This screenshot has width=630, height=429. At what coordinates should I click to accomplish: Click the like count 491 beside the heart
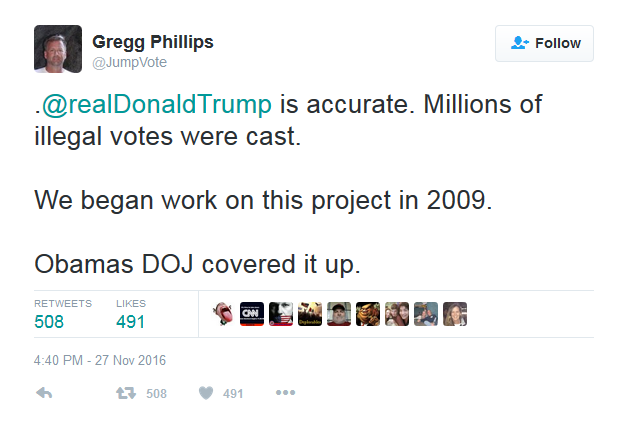233,393
